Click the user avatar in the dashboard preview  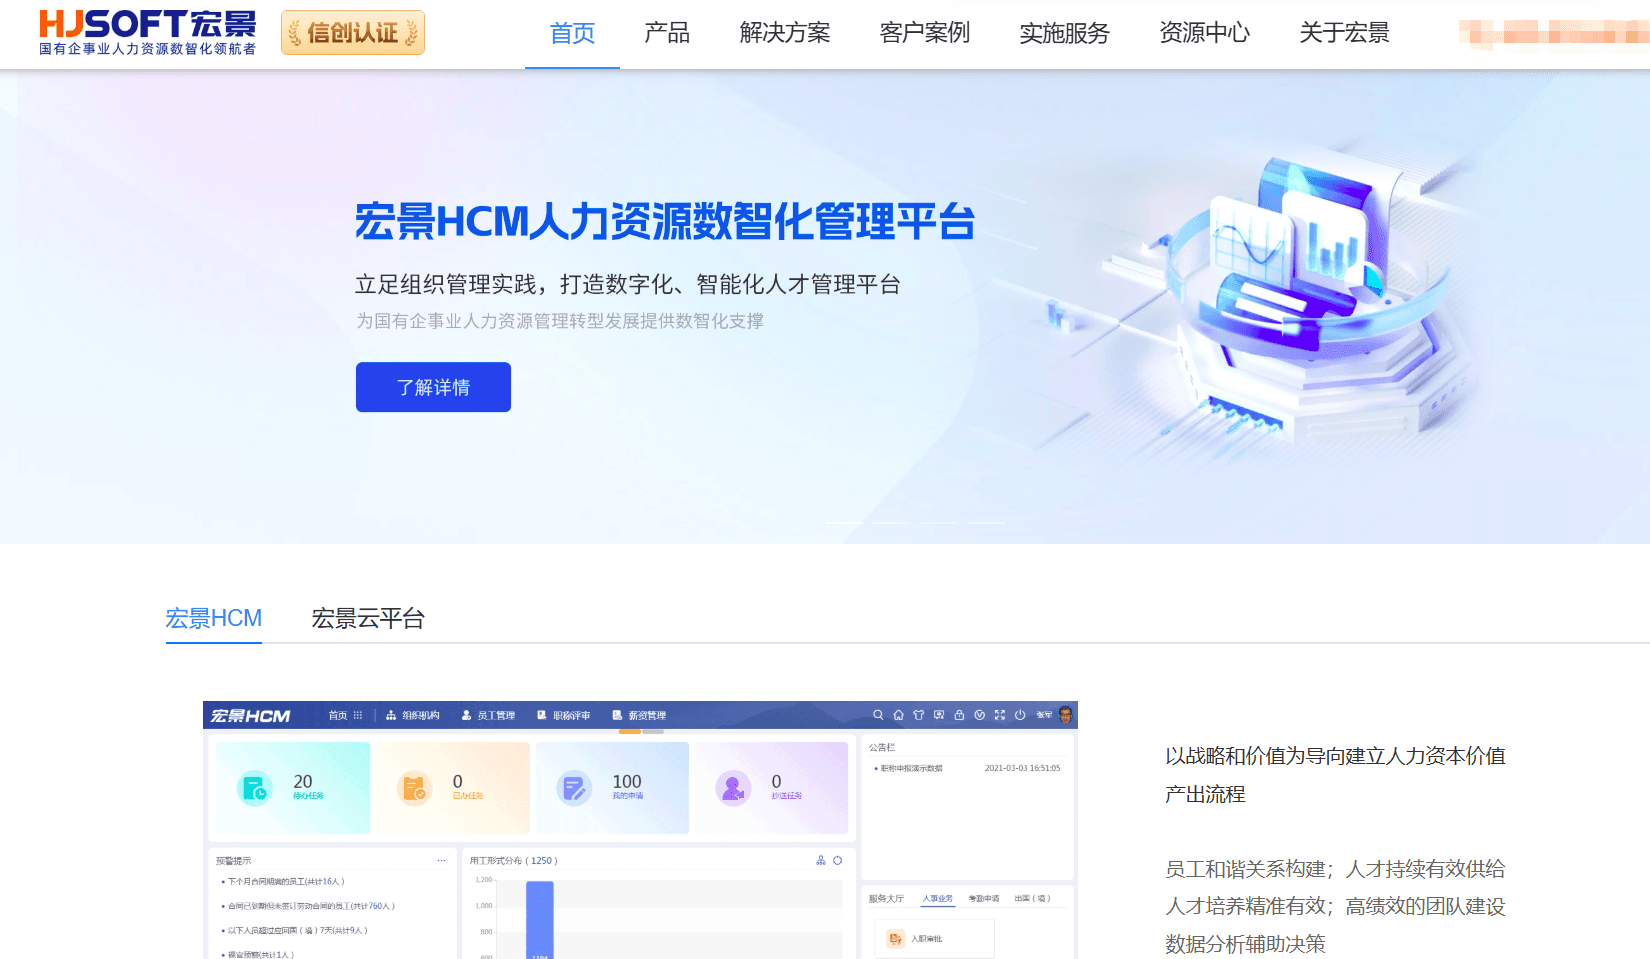point(1066,715)
